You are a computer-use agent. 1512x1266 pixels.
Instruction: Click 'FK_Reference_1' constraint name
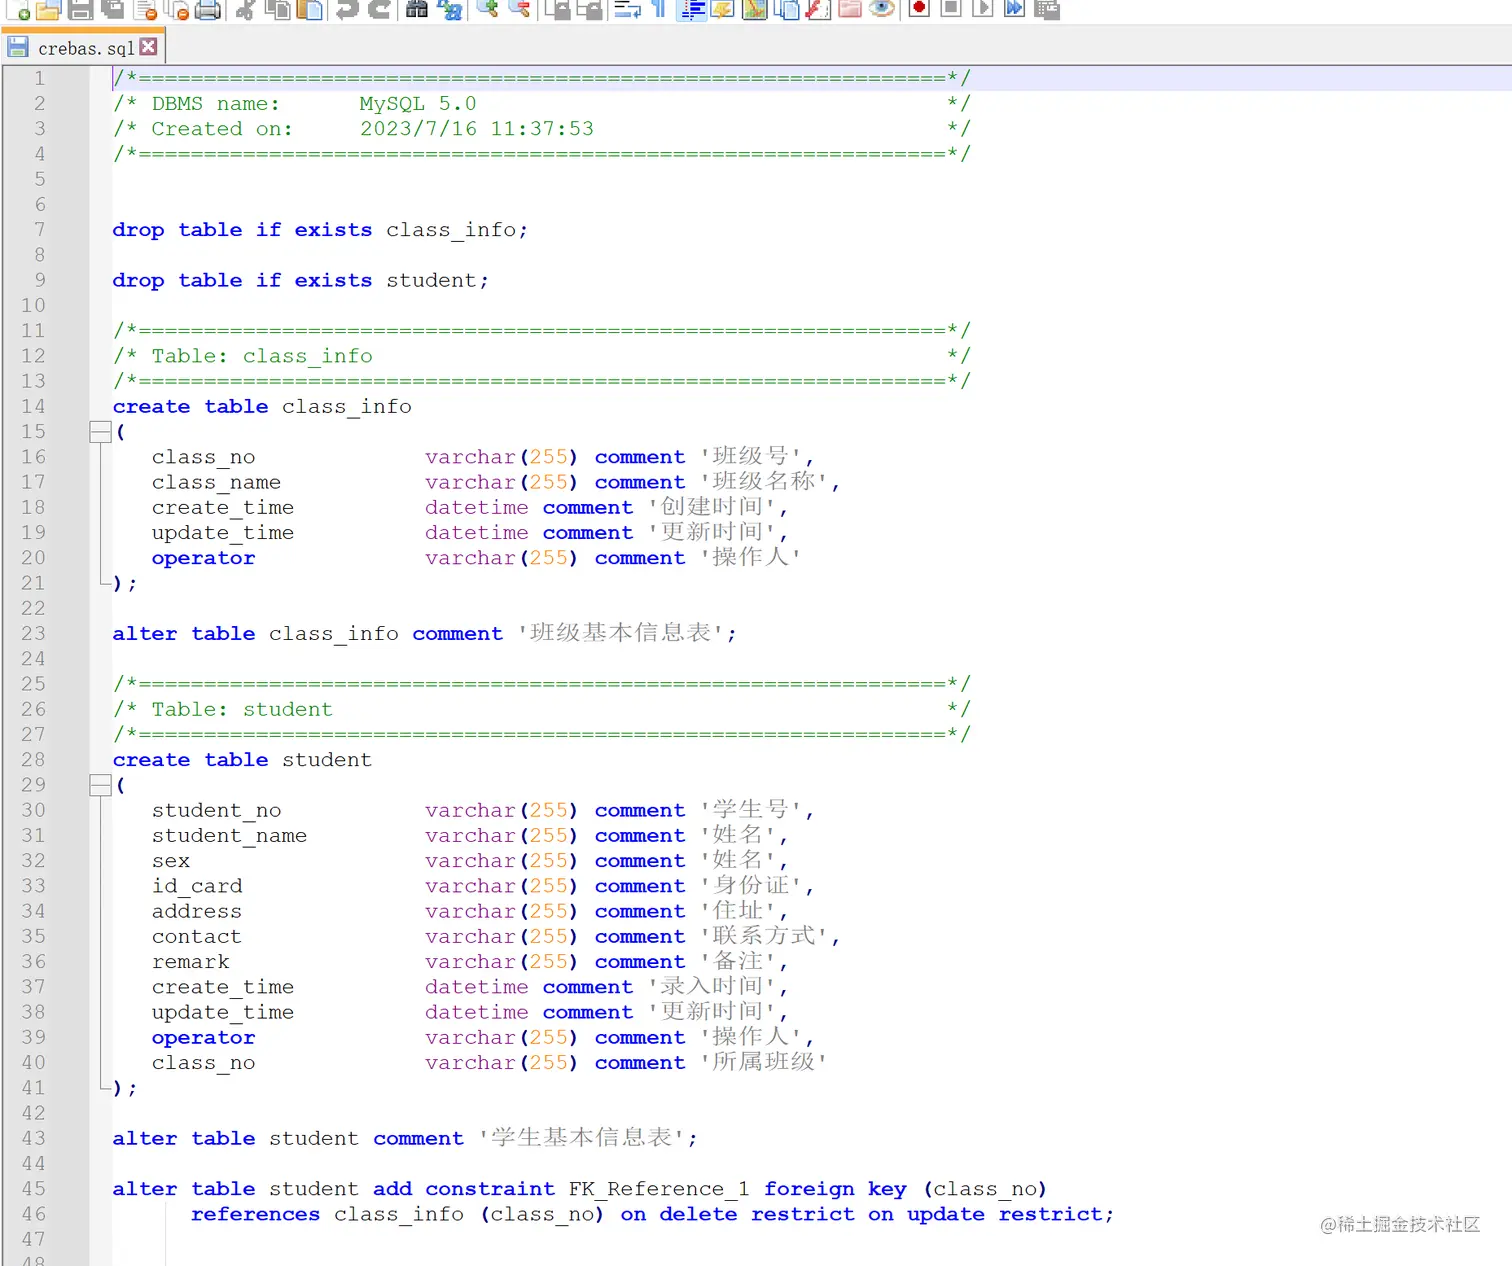point(659,1188)
